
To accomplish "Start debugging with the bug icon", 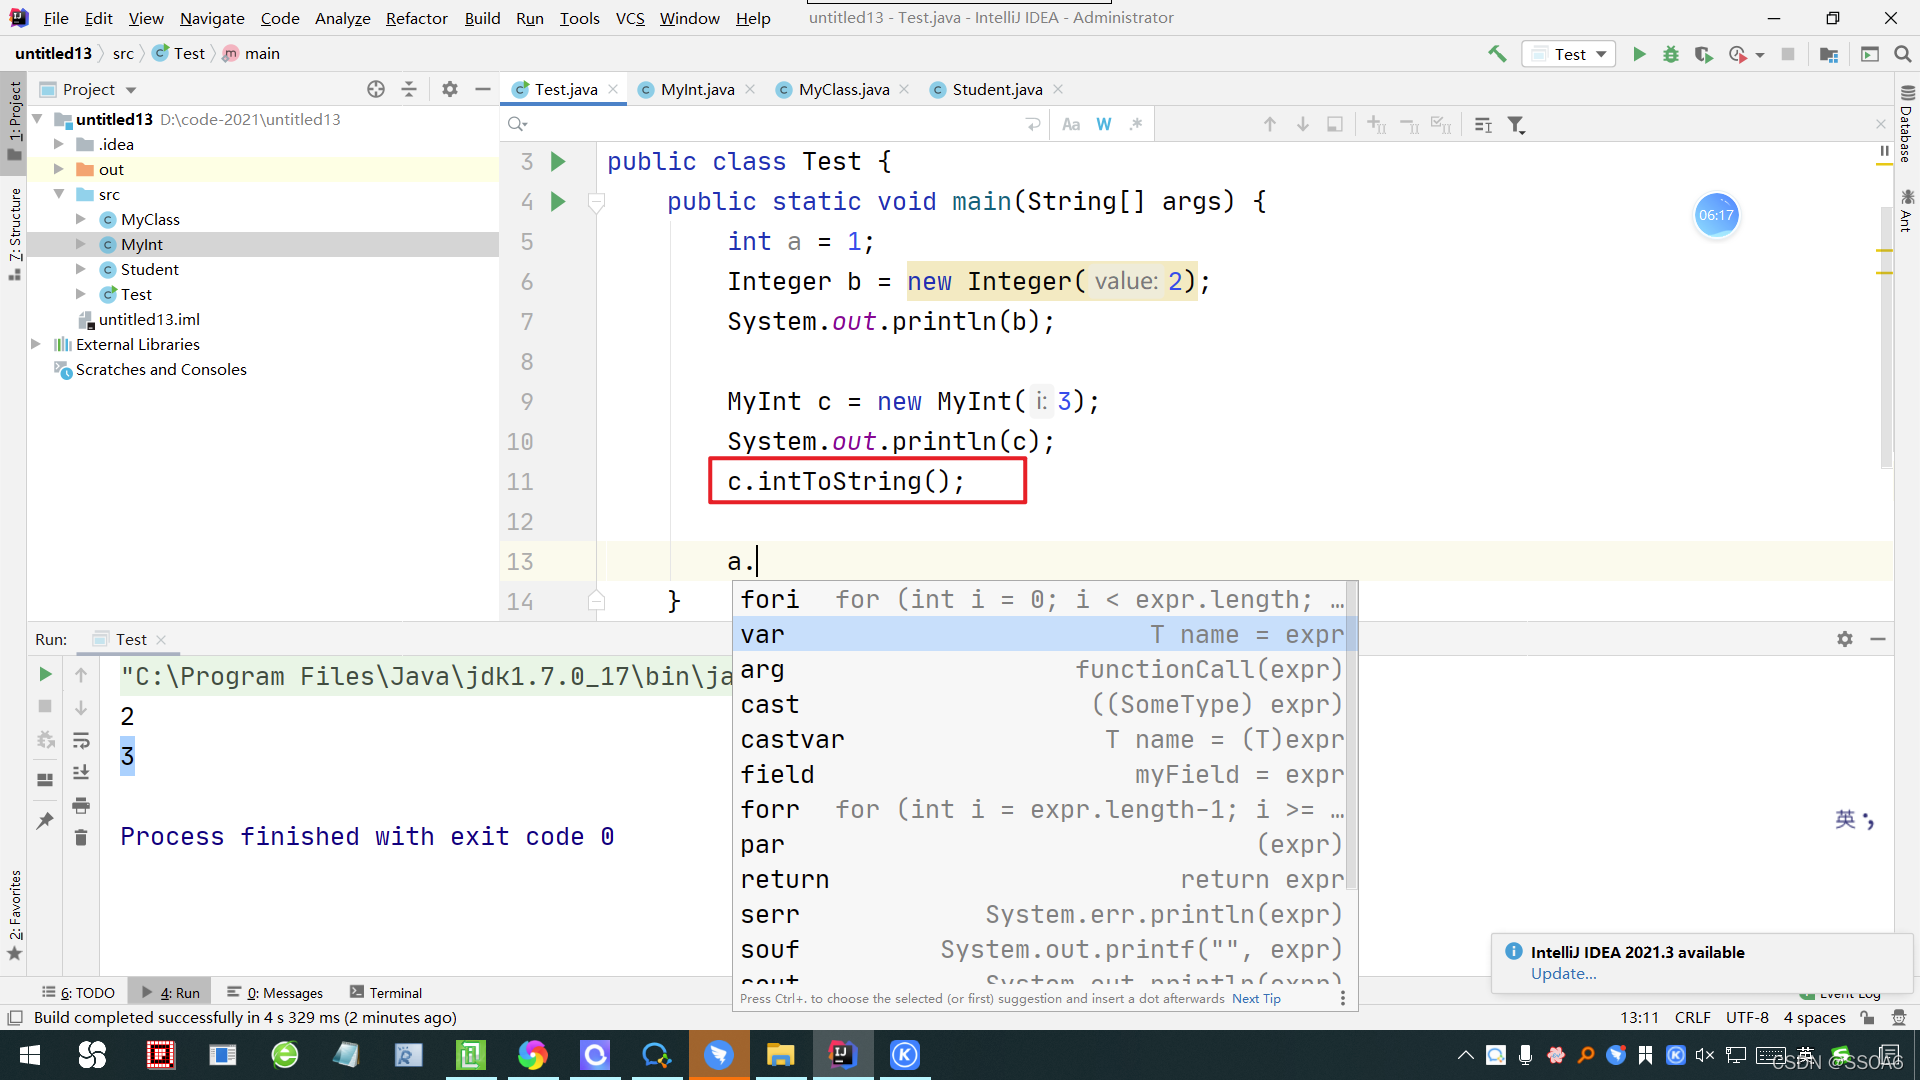I will pos(1671,54).
